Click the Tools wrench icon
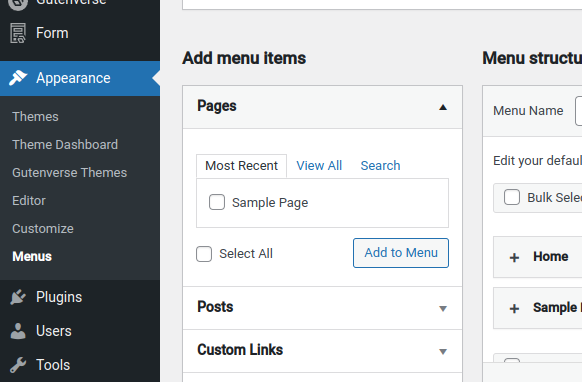The width and height of the screenshot is (582, 382). click(18, 365)
